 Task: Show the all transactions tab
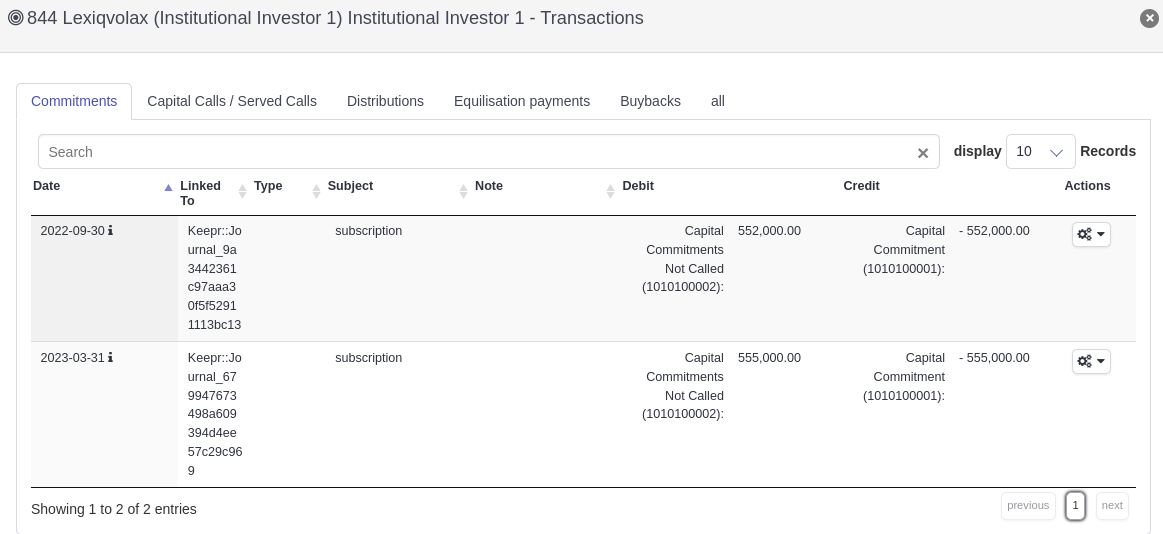tap(718, 101)
